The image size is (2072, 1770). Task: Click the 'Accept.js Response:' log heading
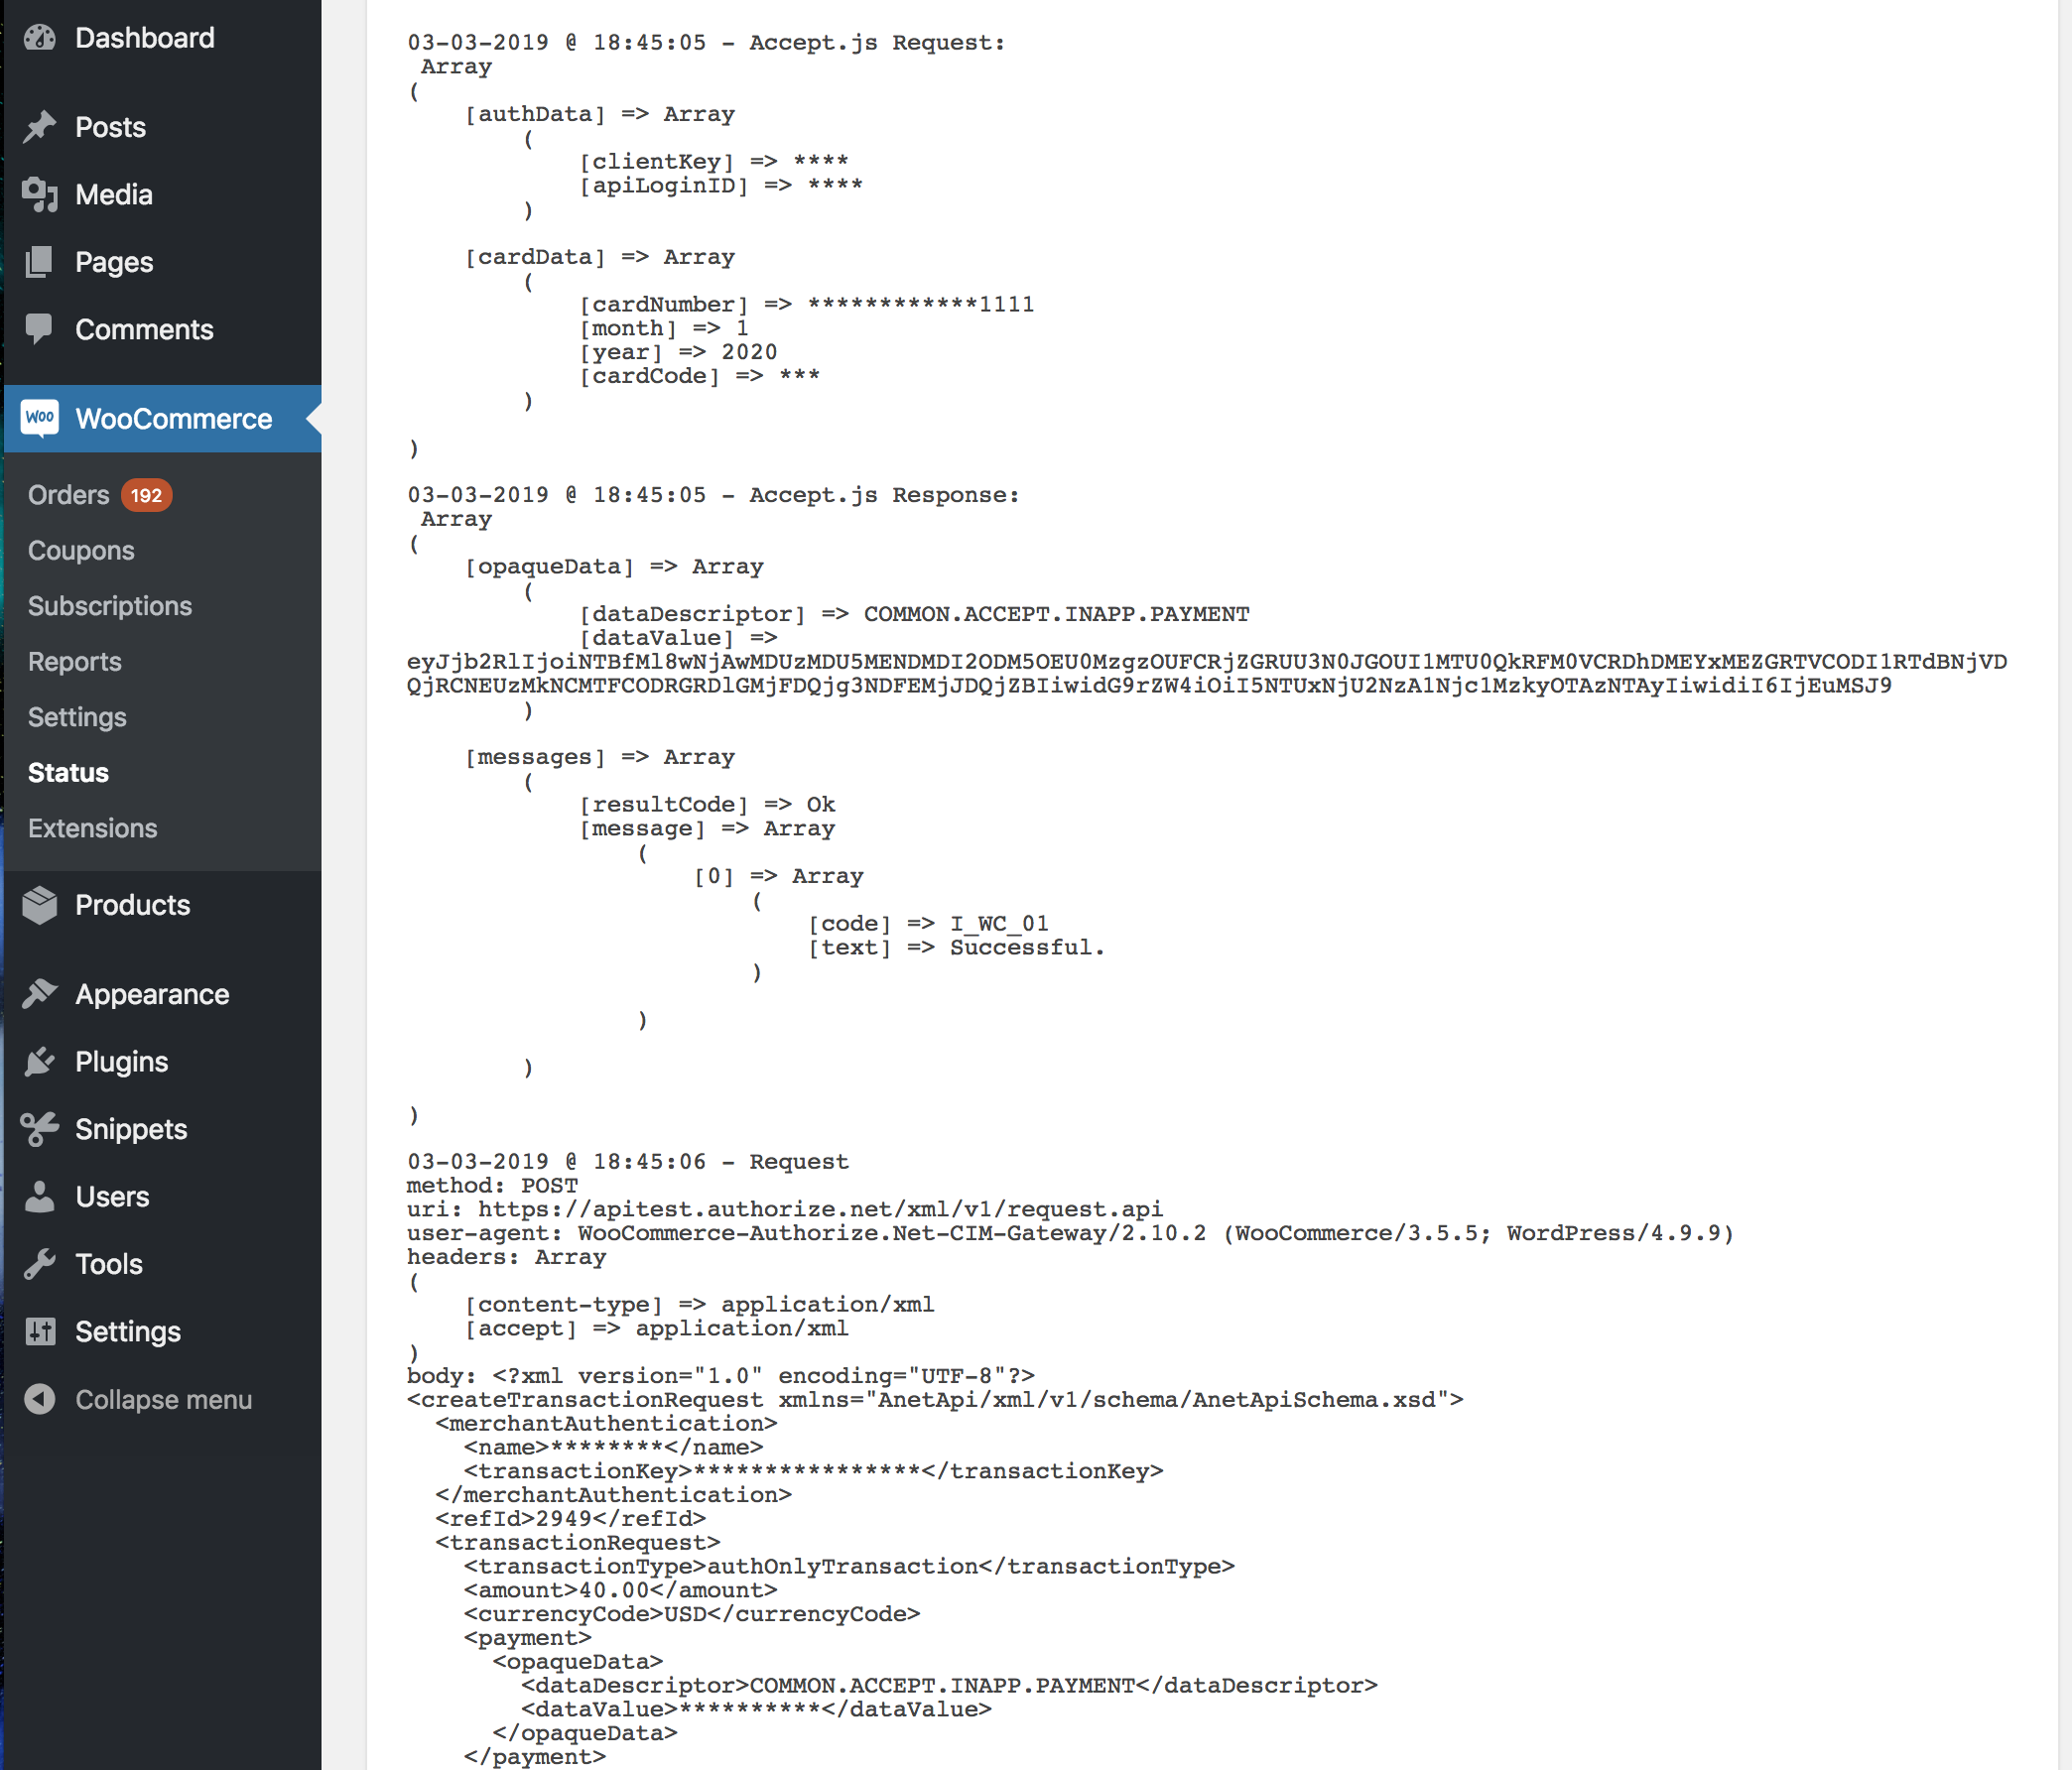(884, 494)
